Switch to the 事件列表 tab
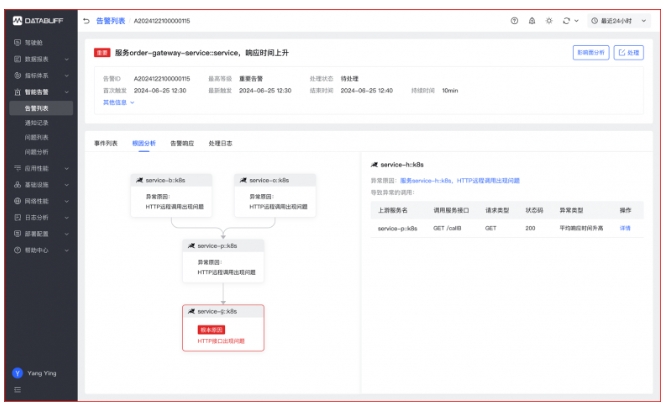Image resolution: width=669 pixels, height=407 pixels. point(106,143)
